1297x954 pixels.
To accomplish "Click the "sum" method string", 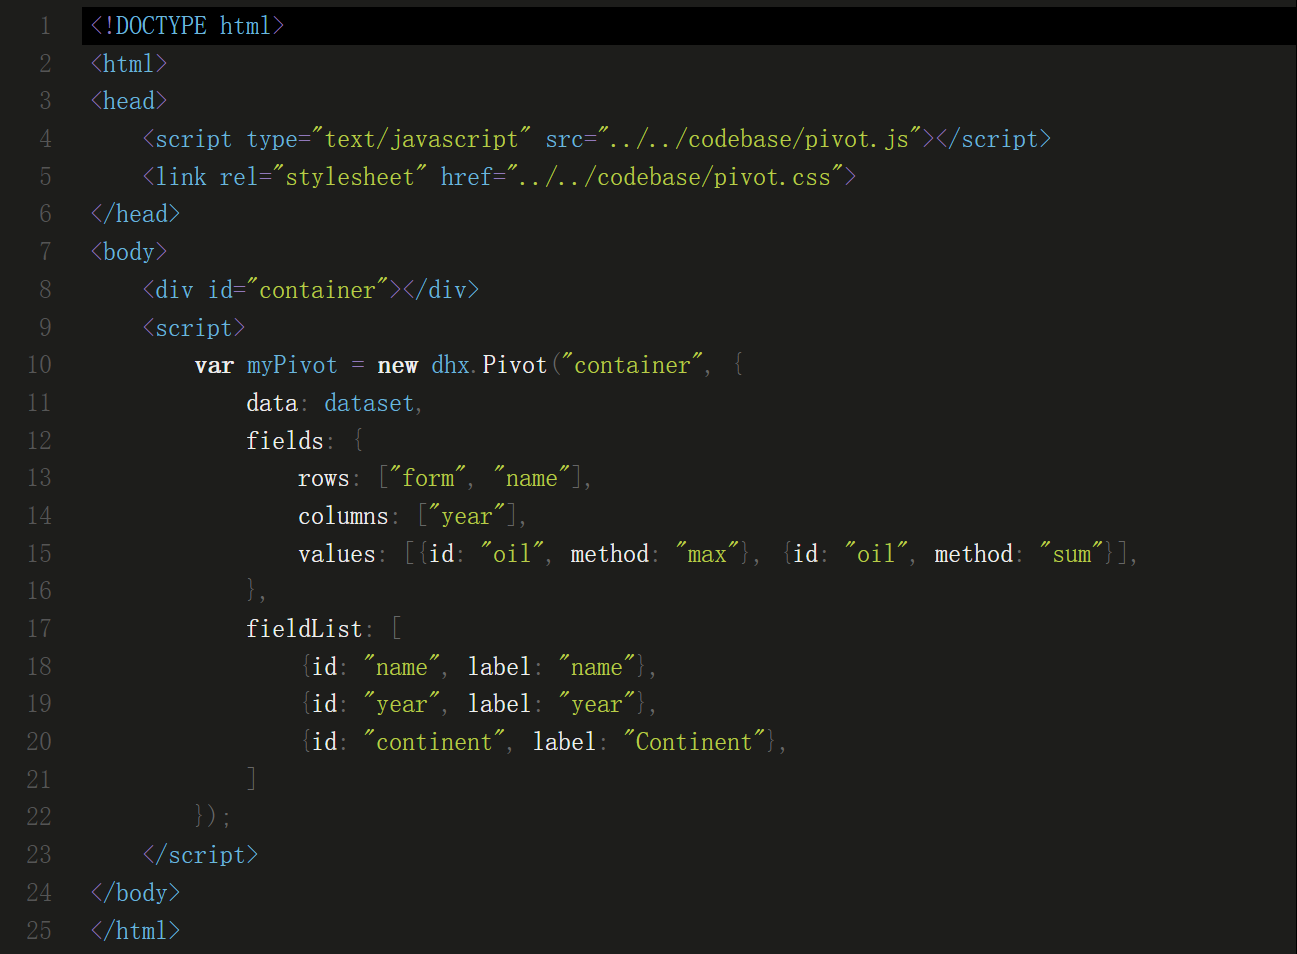I will click(x=1071, y=555).
